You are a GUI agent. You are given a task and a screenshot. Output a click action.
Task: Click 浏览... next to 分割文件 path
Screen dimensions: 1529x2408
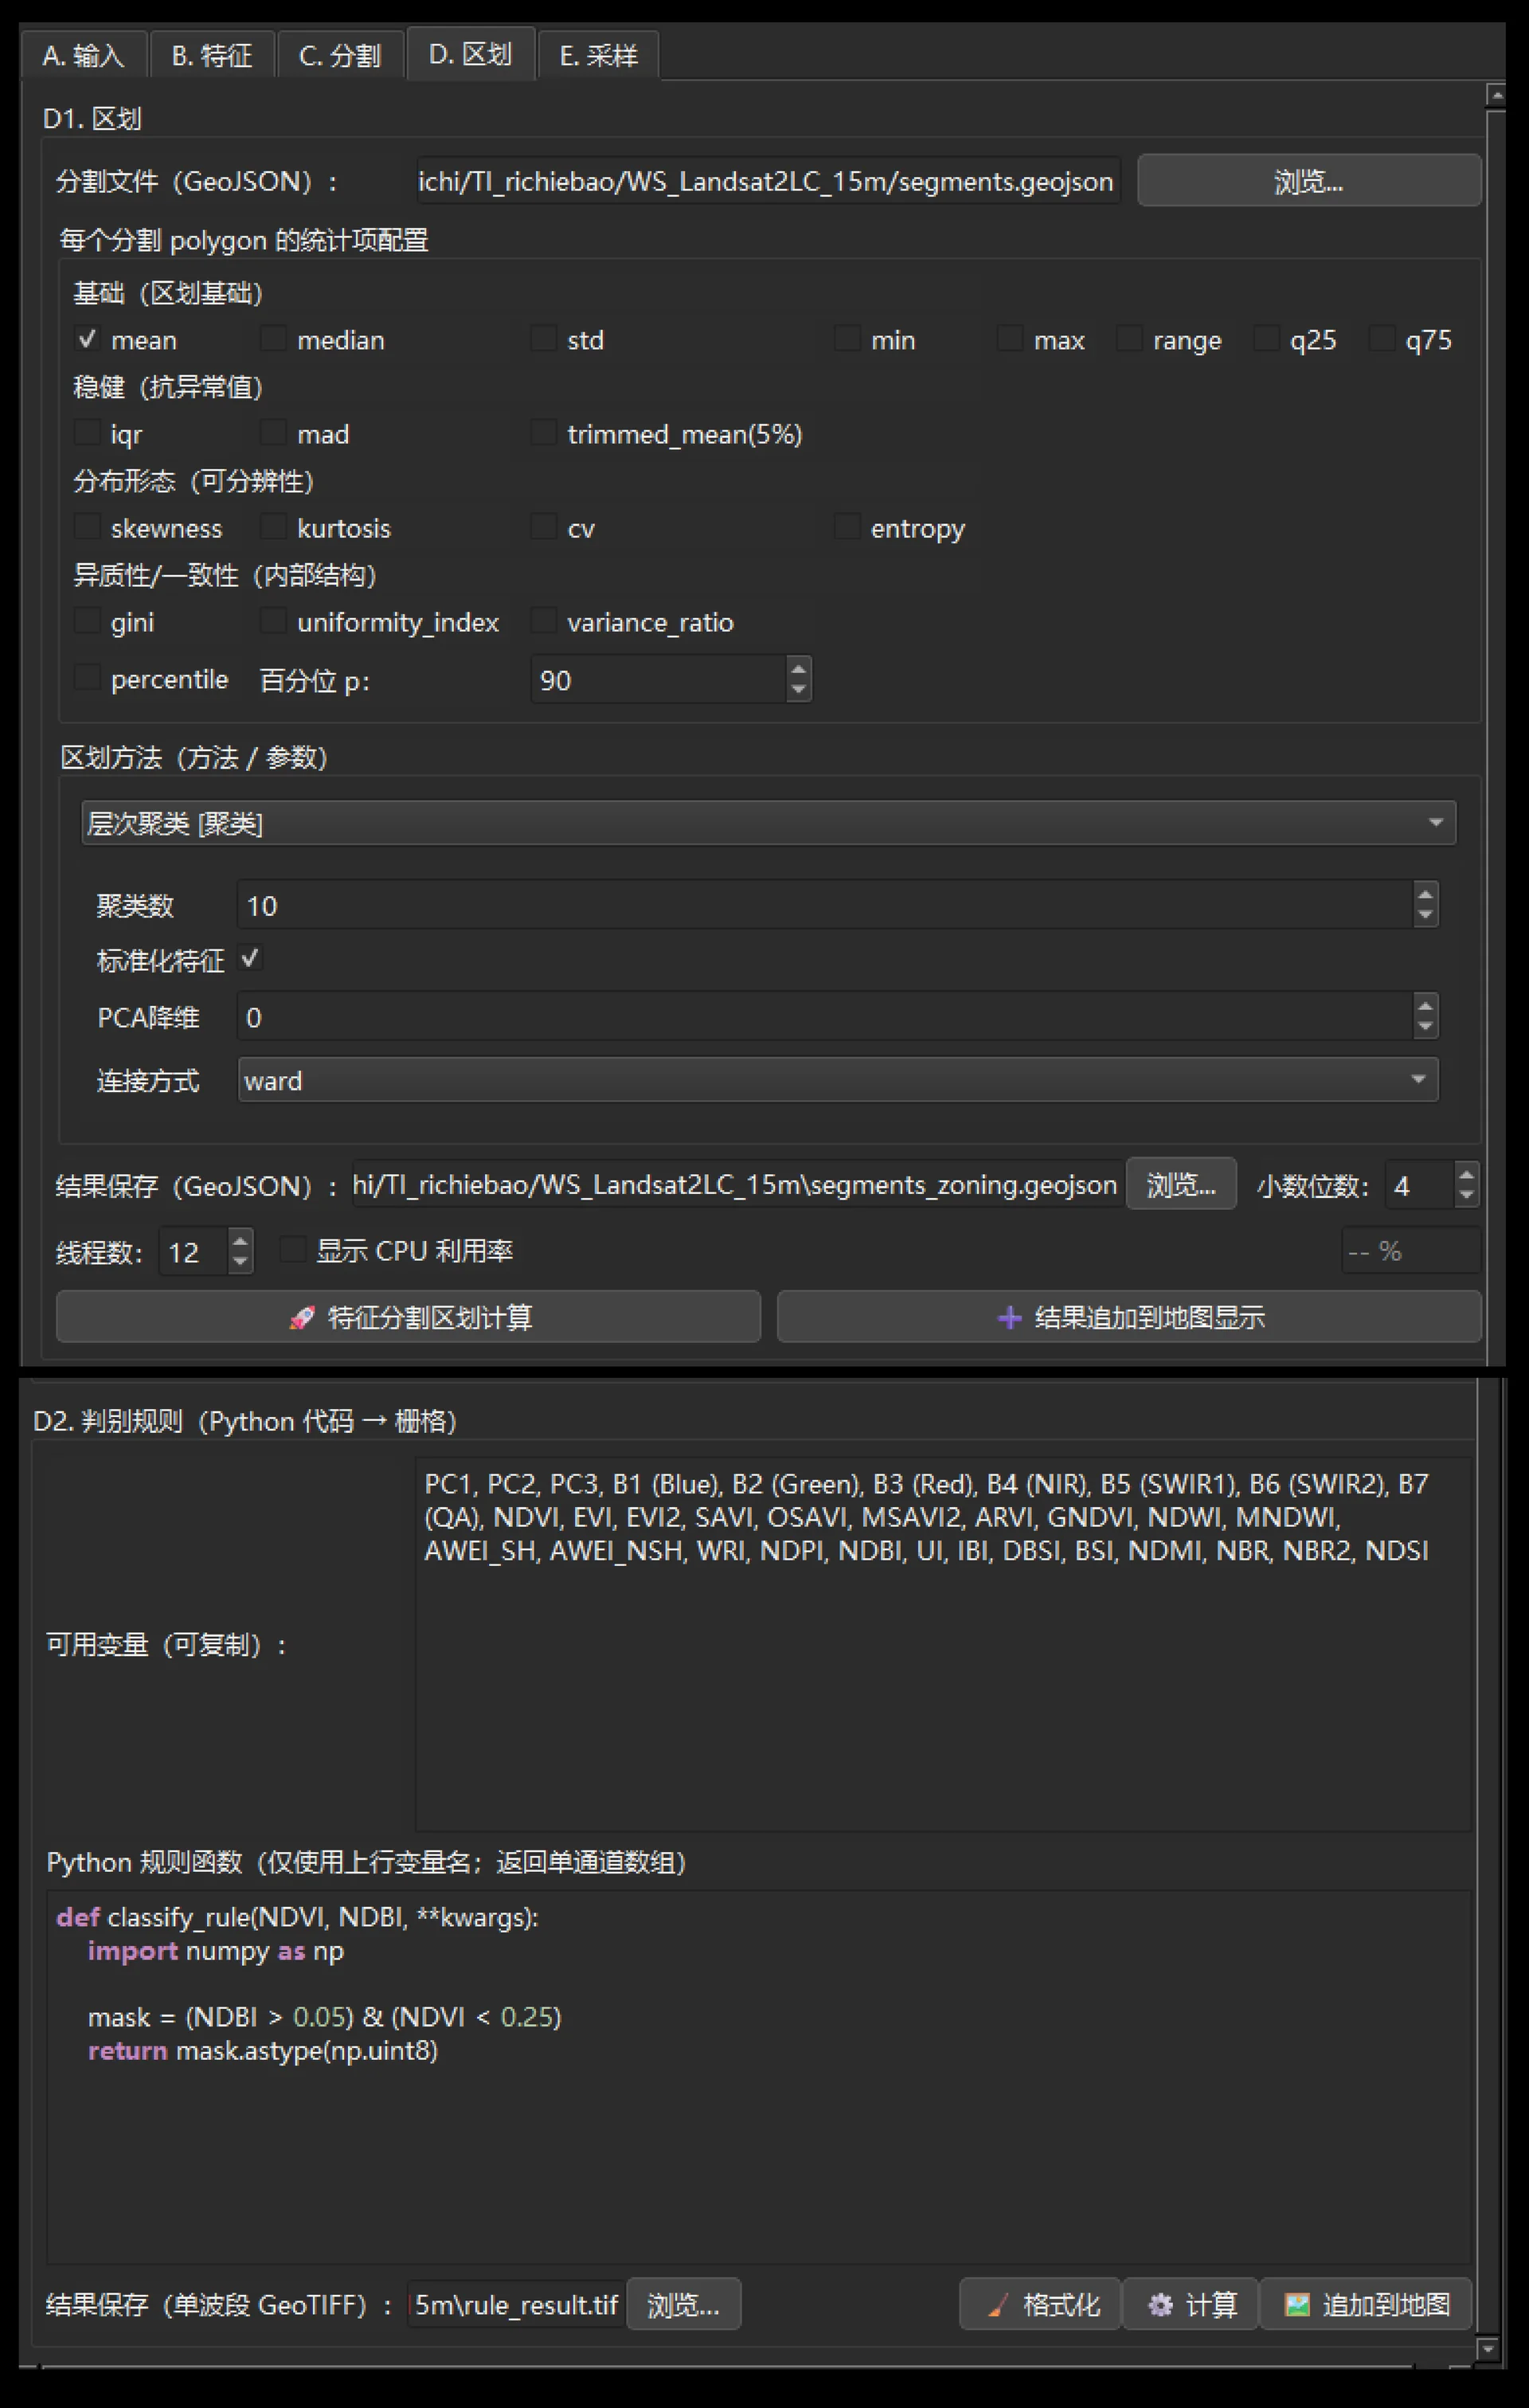pyautogui.click(x=1309, y=181)
